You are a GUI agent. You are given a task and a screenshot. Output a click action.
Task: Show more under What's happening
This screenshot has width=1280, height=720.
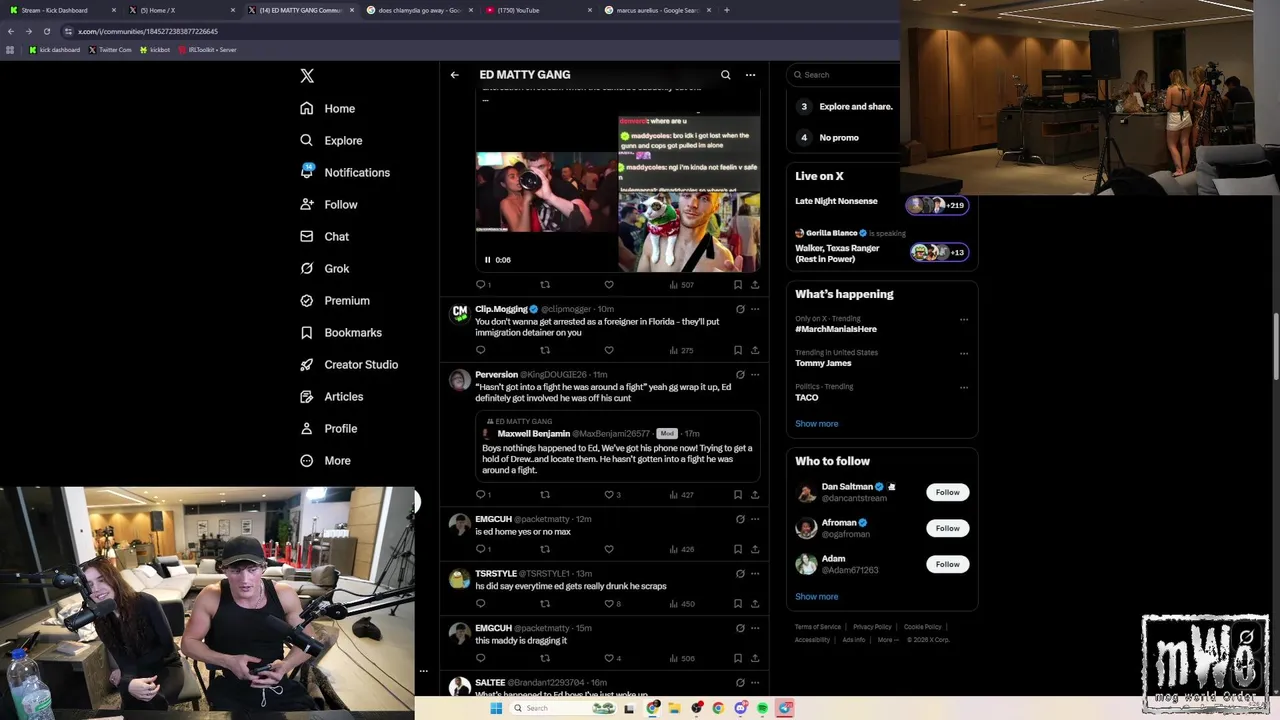817,424
